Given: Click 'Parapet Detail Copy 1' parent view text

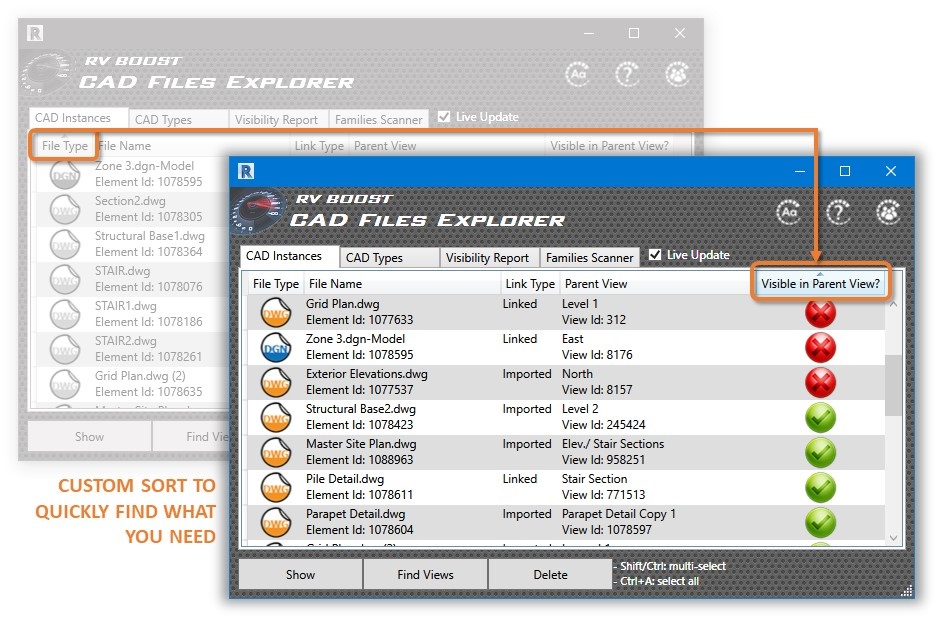Looking at the screenshot, I should (x=619, y=514).
